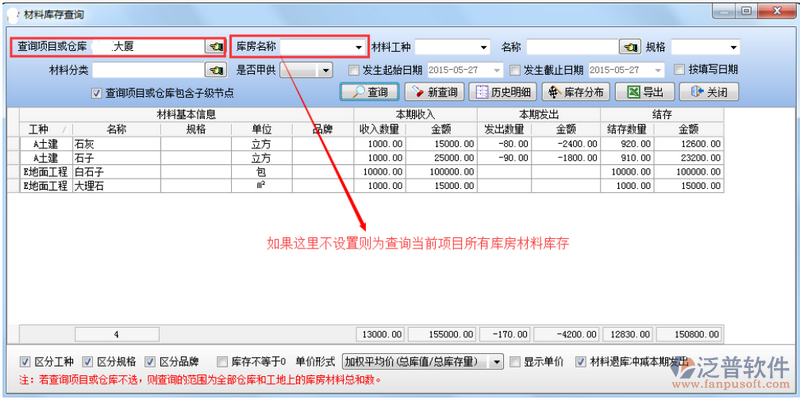Click lookup icon next to 名称 field
Image resolution: width=800 pixels, height=400 pixels.
(629, 47)
